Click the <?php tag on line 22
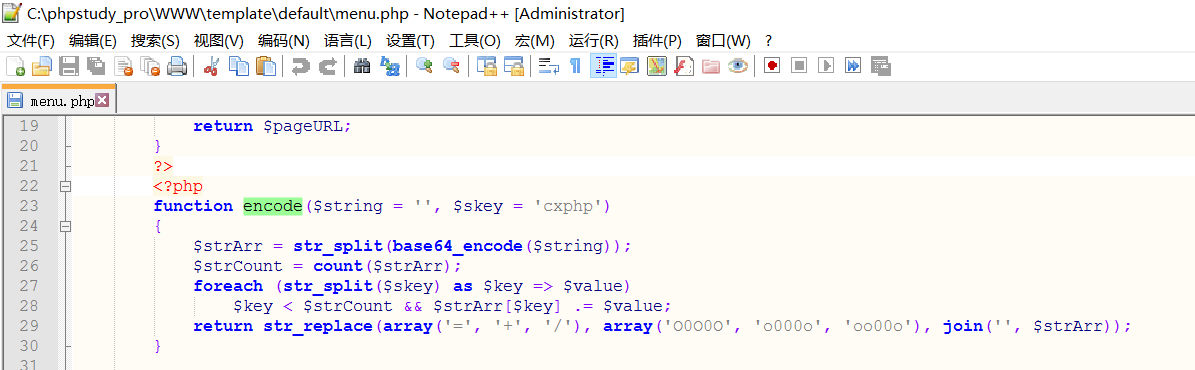 coord(178,186)
